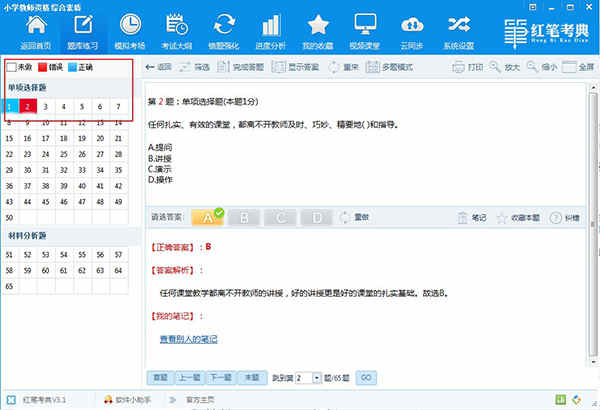The height and width of the screenshot is (410, 600).
Task: Open the 题库练习 tab
Action: tap(83, 31)
